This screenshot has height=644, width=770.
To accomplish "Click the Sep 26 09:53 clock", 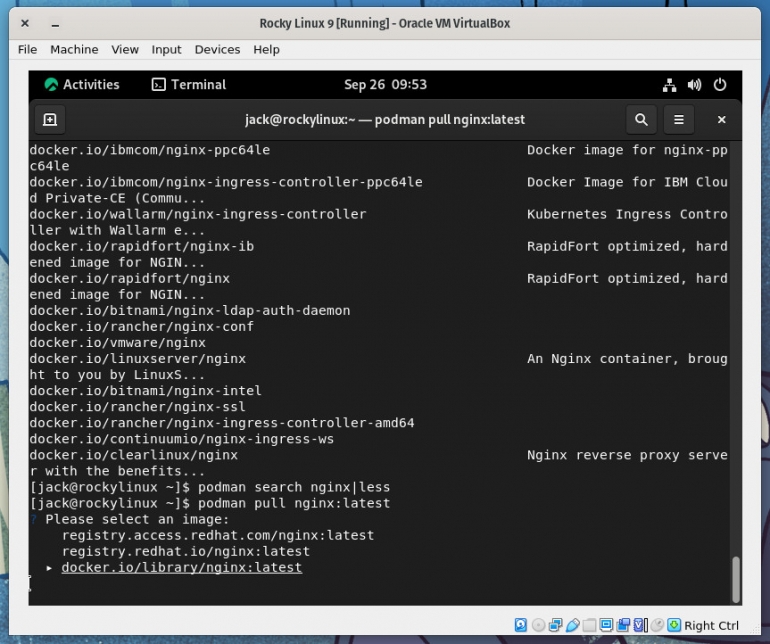I will coord(385,84).
